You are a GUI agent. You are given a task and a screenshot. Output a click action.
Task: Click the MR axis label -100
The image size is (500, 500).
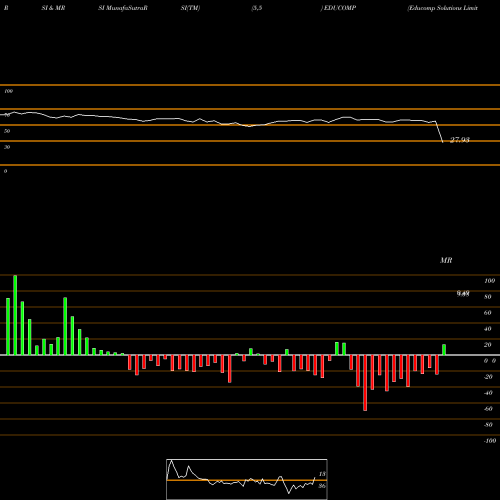(489, 441)
